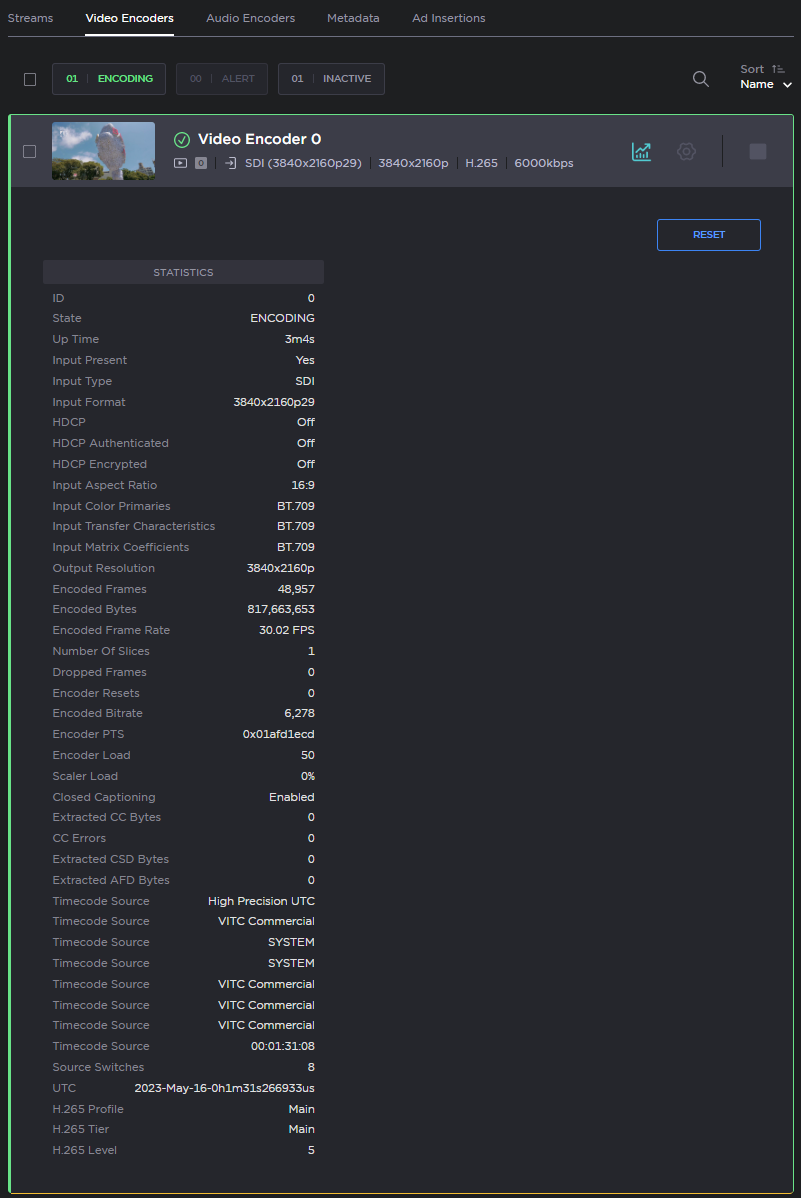Go to the Metadata tab

point(353,18)
